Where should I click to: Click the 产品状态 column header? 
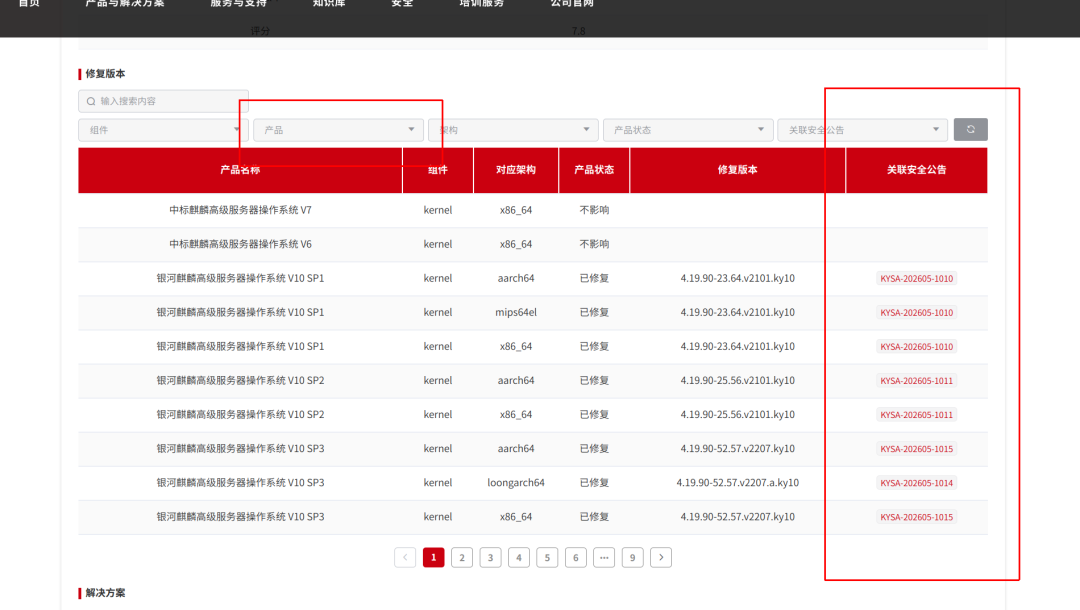[x=594, y=170]
